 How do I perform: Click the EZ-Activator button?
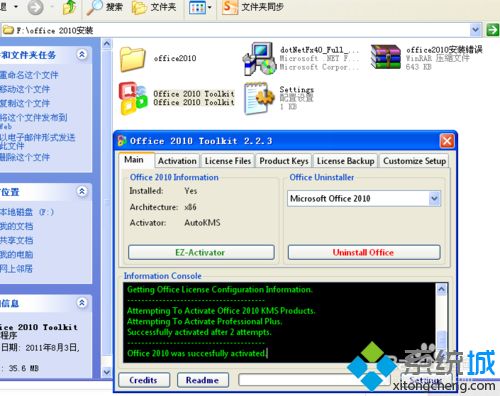point(201,252)
